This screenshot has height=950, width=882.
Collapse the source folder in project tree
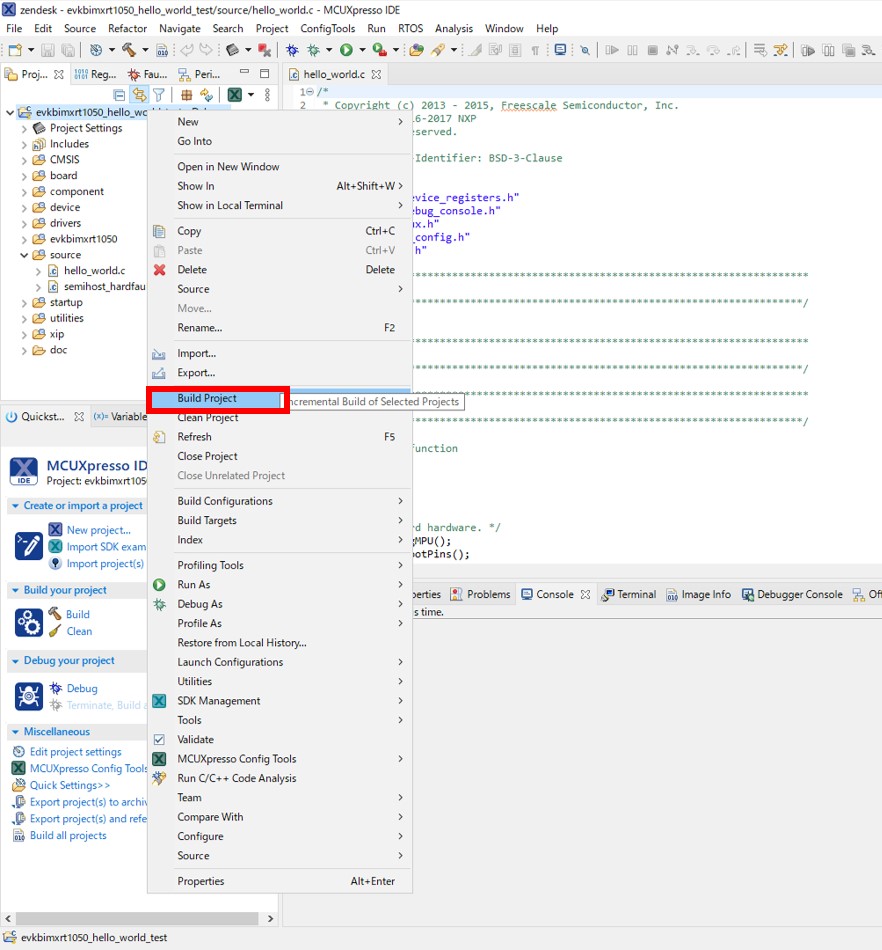pos(25,255)
